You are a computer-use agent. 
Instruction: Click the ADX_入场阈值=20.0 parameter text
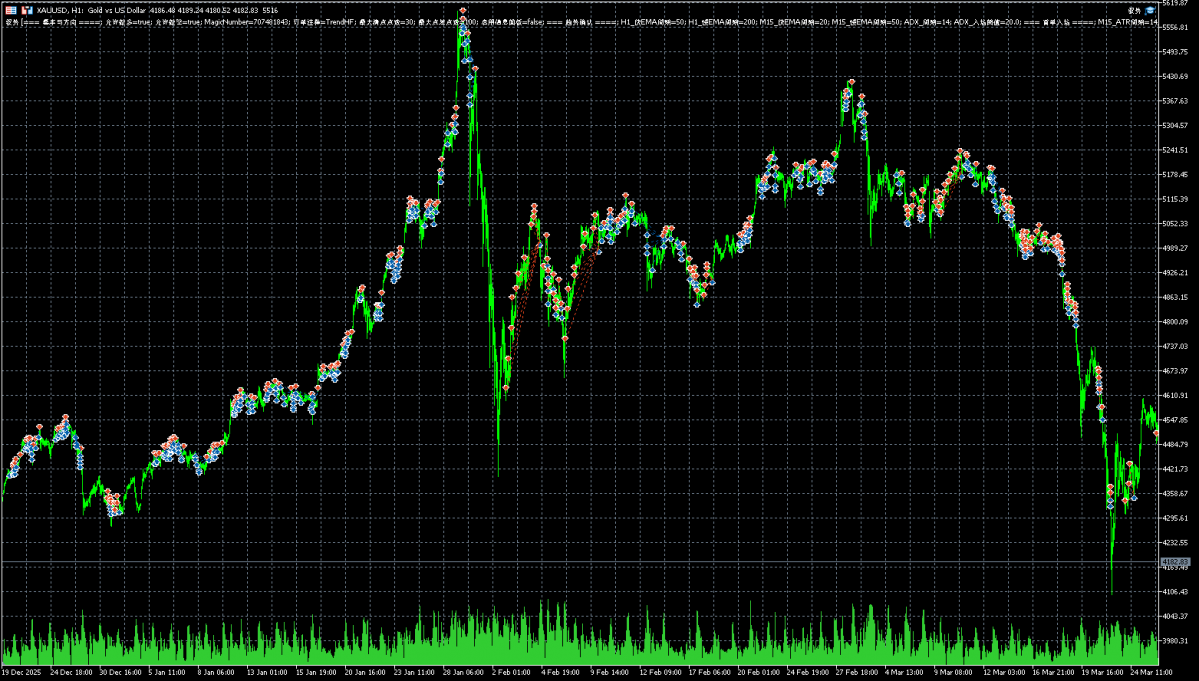(986, 22)
